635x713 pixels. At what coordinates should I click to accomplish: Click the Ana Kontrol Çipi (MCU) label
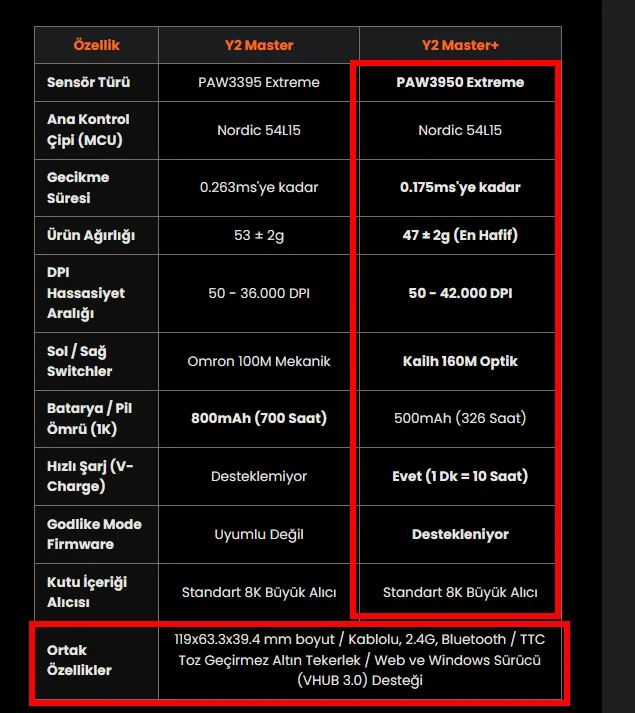[x=88, y=130]
